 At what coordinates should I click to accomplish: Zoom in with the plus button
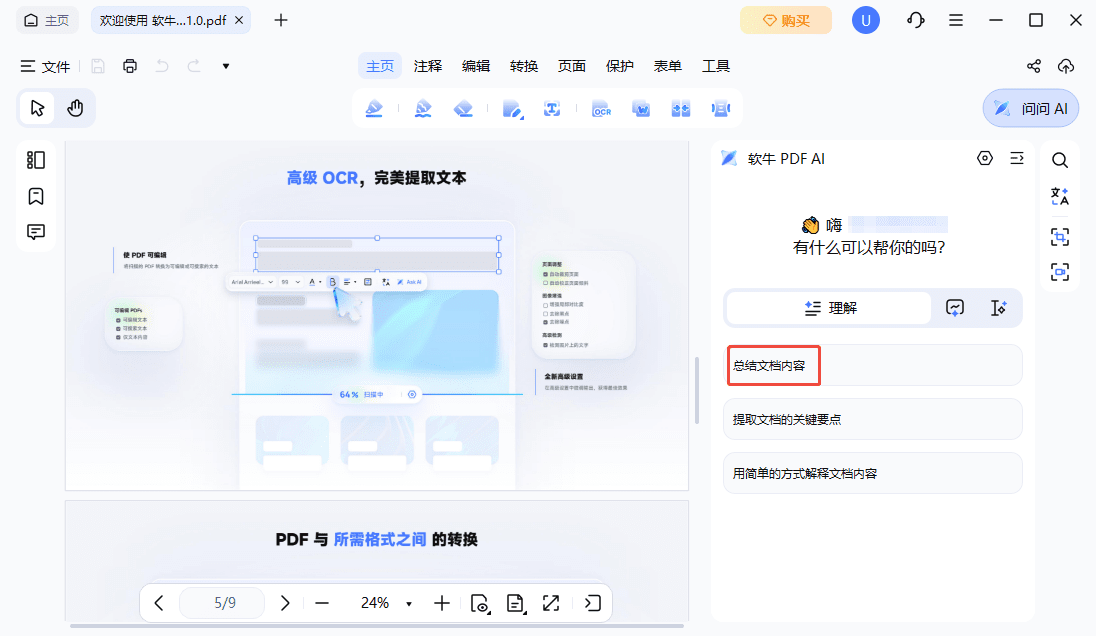[442, 603]
